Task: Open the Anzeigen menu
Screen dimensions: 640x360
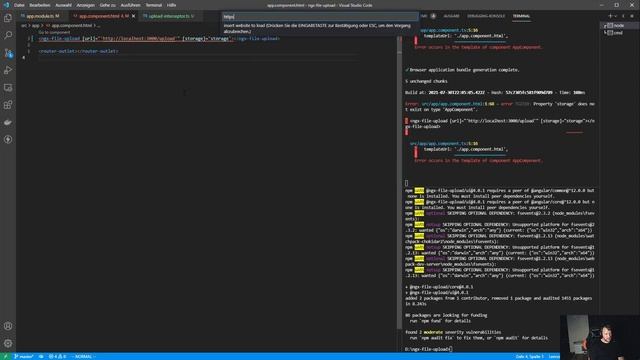Action: (x=85, y=5)
